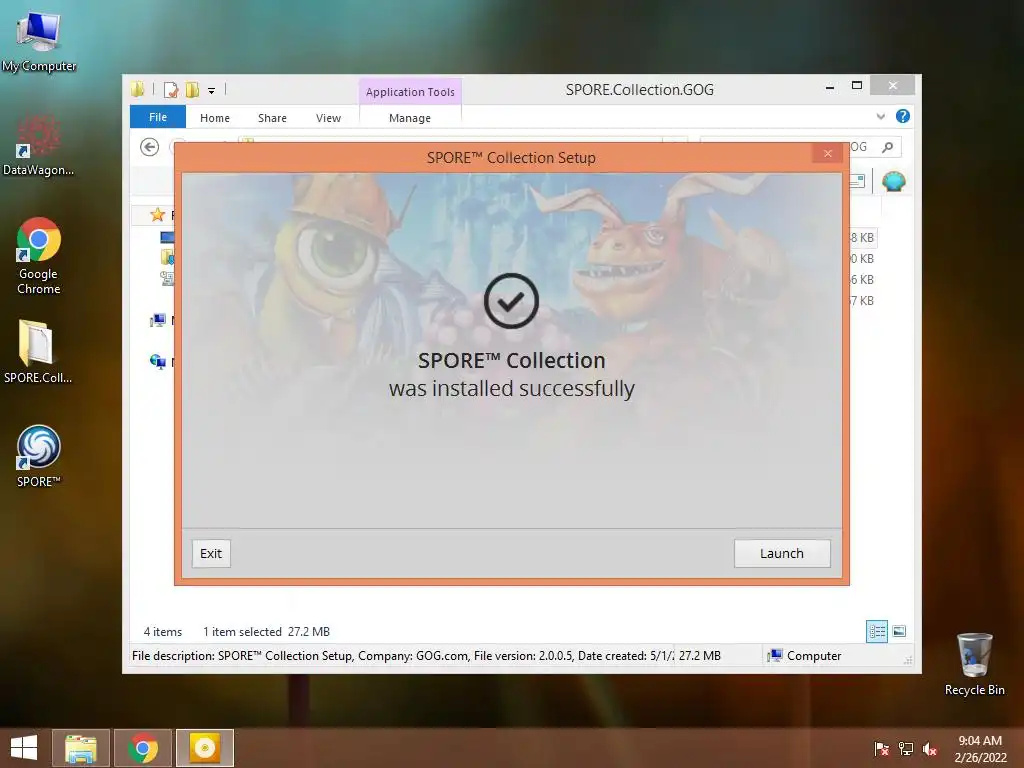The height and width of the screenshot is (768, 1024).
Task: Open Quick Access Toolbar customize dropdown
Action: click(x=212, y=91)
